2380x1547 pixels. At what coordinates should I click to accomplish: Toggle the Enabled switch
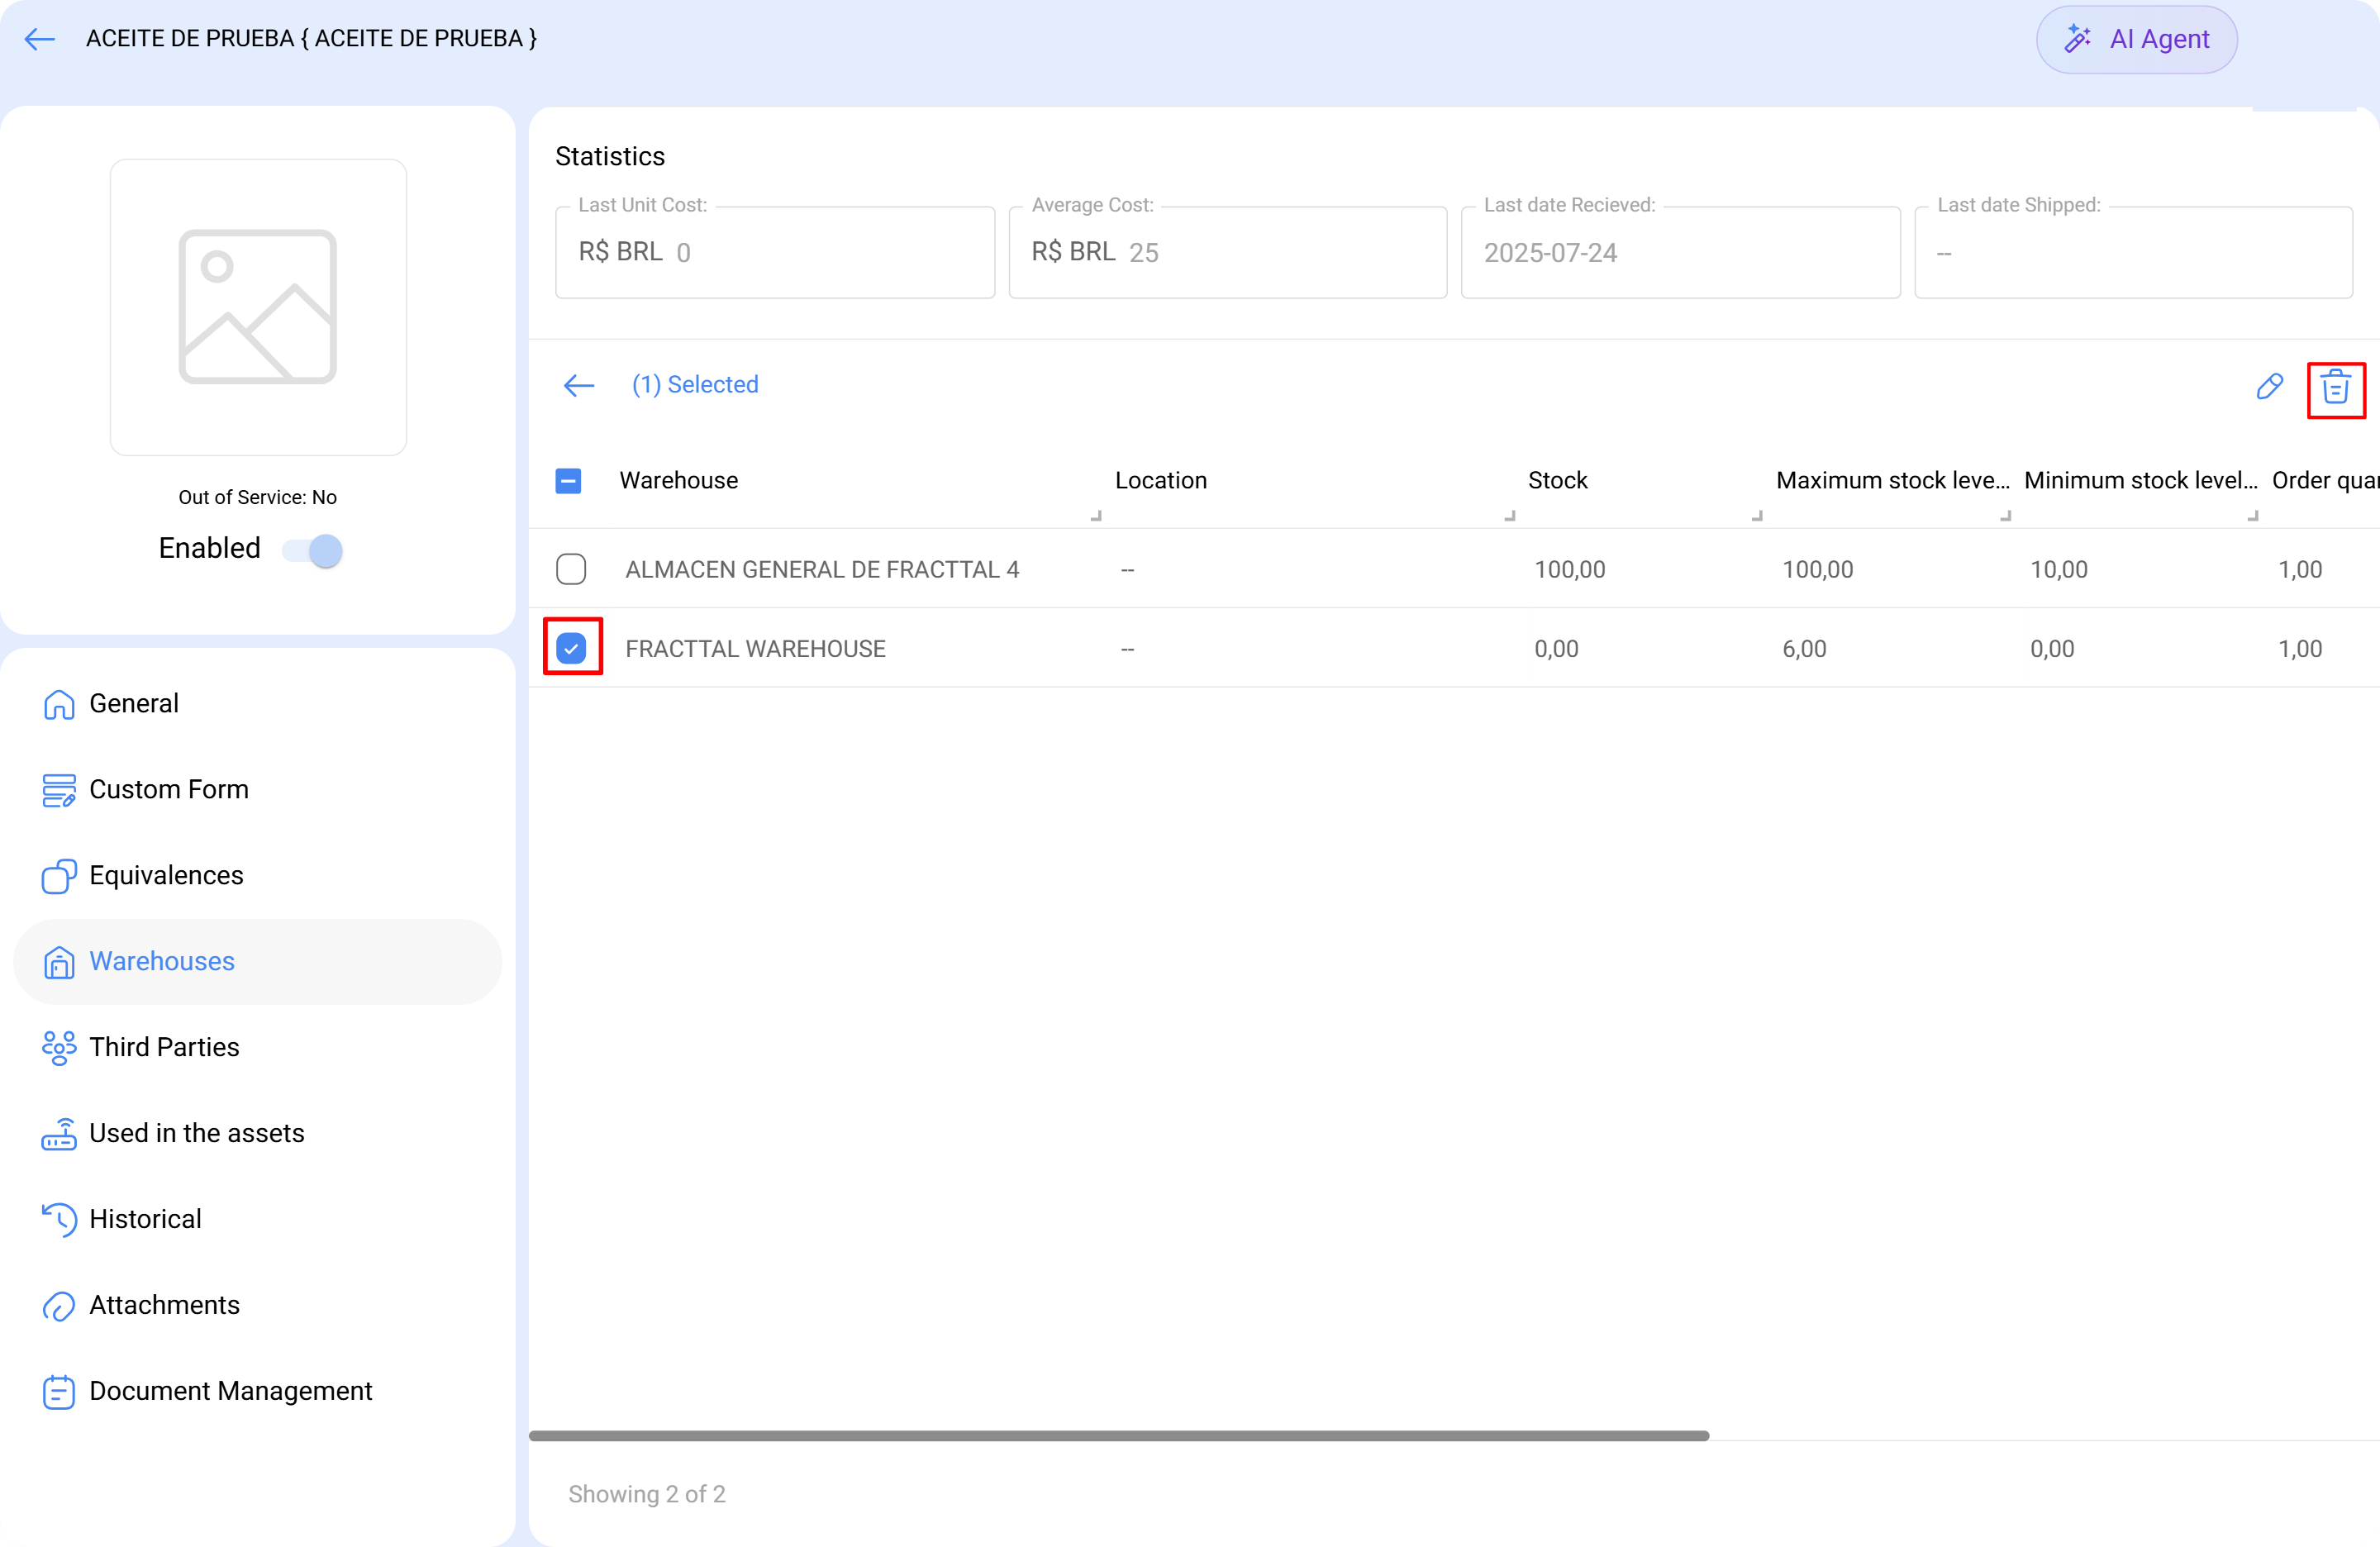tap(313, 550)
